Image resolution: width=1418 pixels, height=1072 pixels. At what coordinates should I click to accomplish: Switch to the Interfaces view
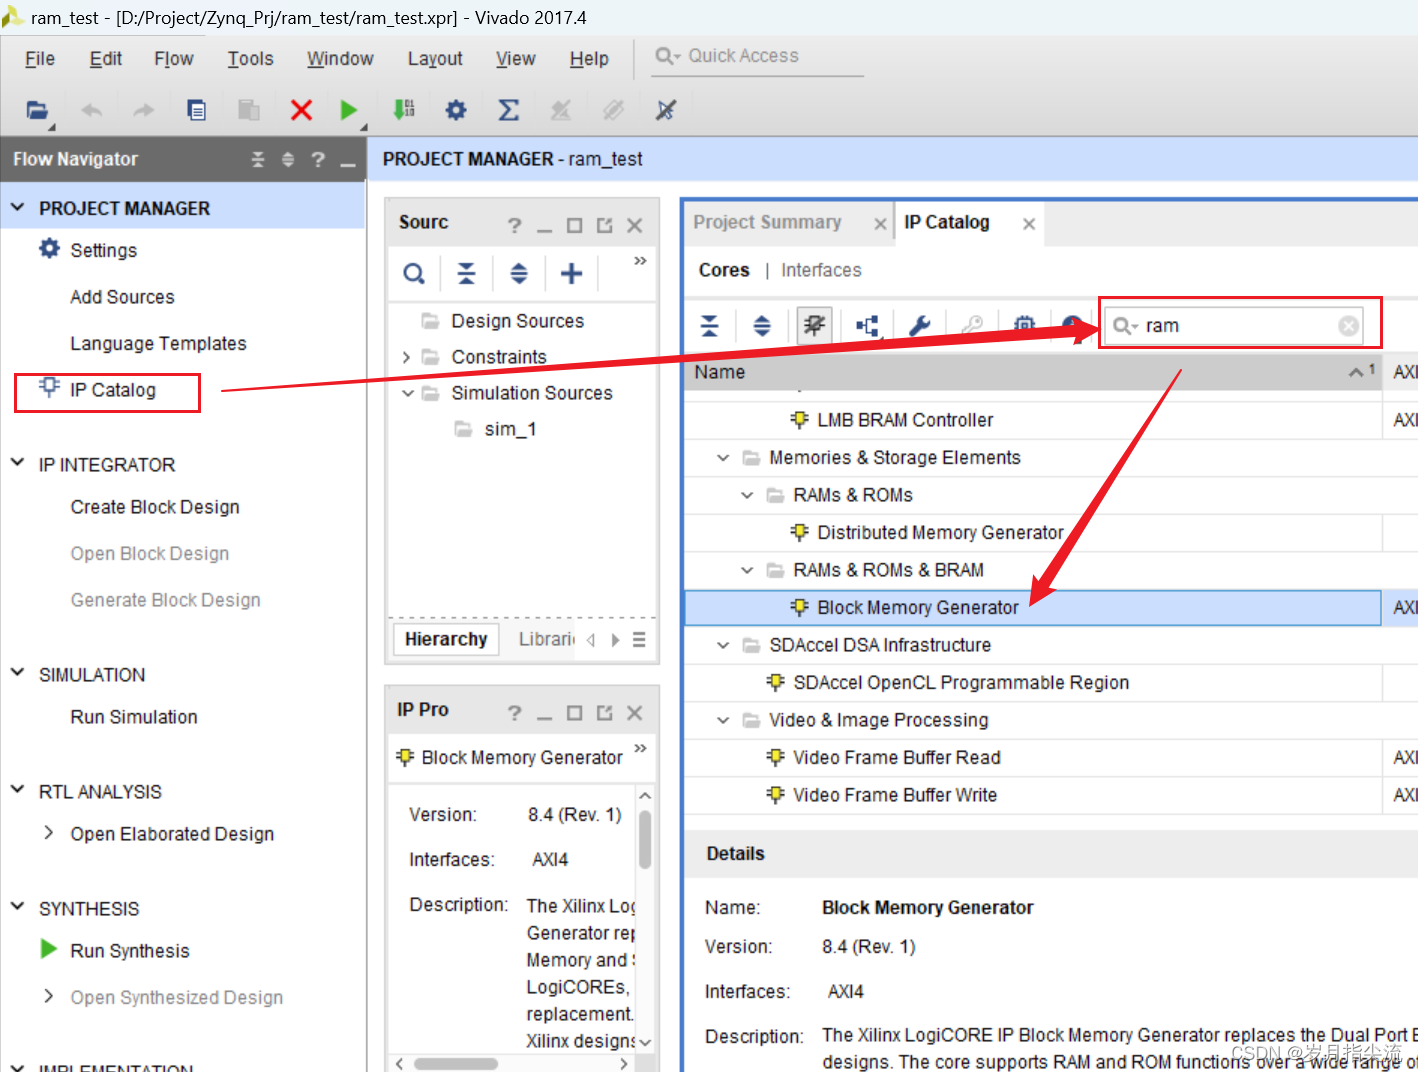(821, 270)
